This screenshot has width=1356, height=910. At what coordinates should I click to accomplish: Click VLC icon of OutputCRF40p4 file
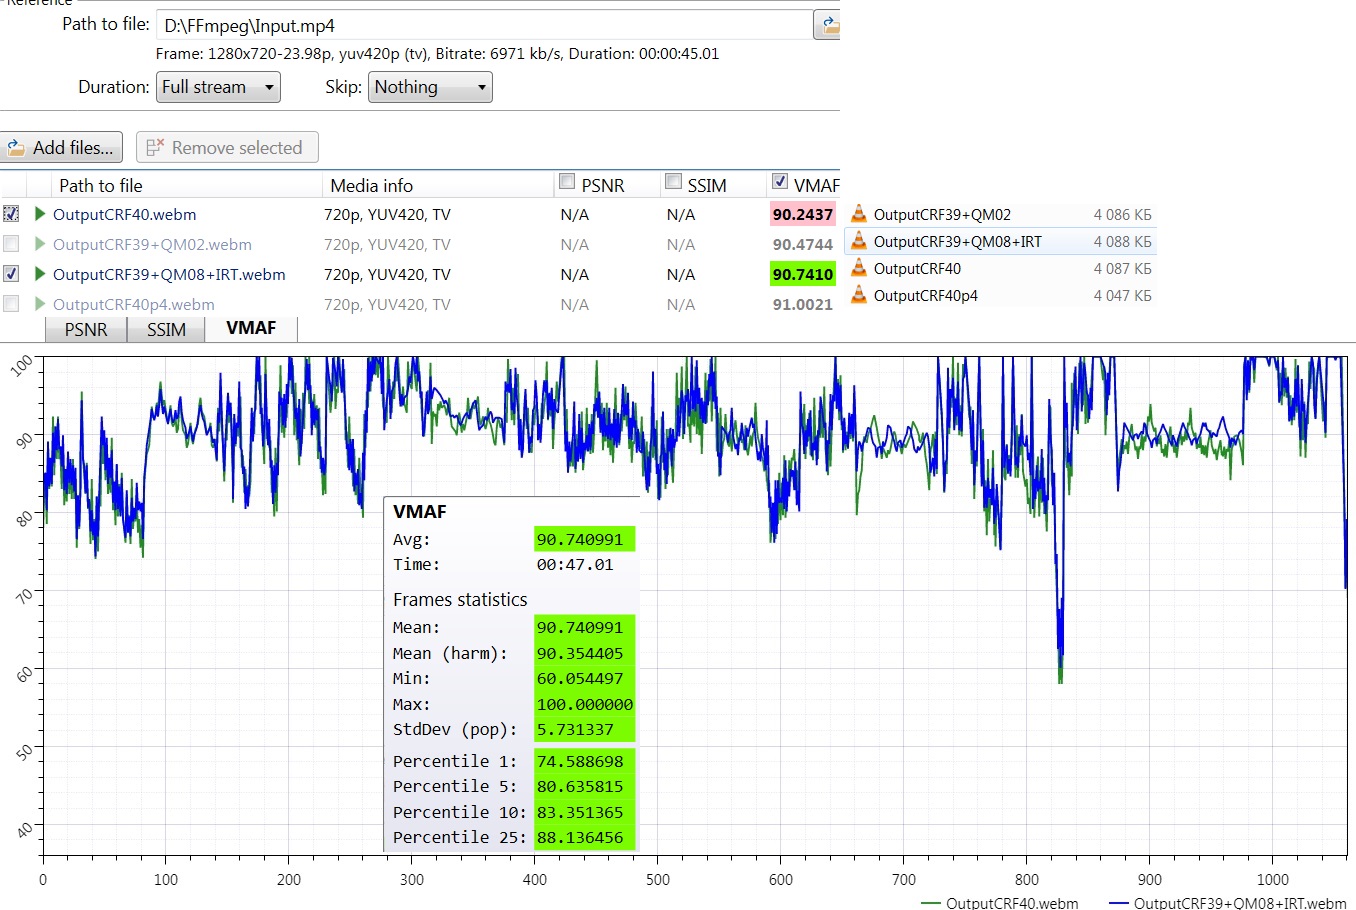pos(859,295)
